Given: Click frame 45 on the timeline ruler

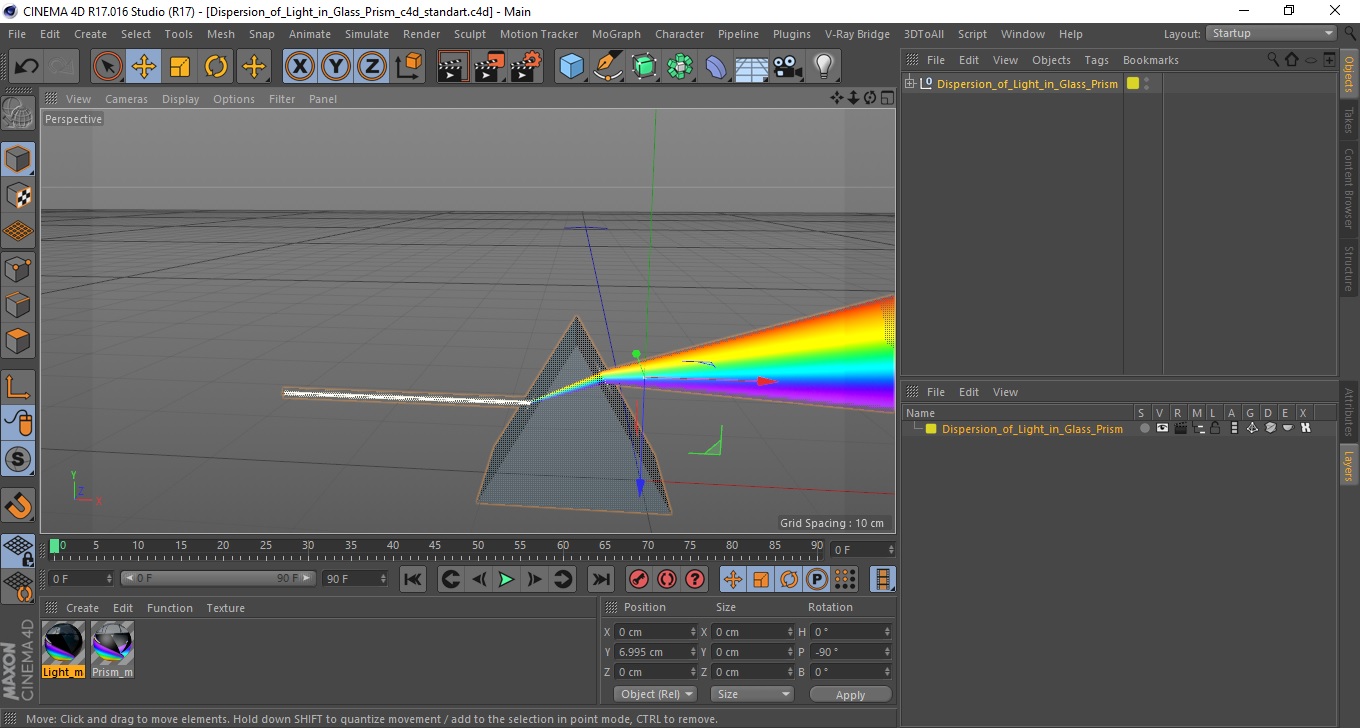Looking at the screenshot, I should coord(436,545).
